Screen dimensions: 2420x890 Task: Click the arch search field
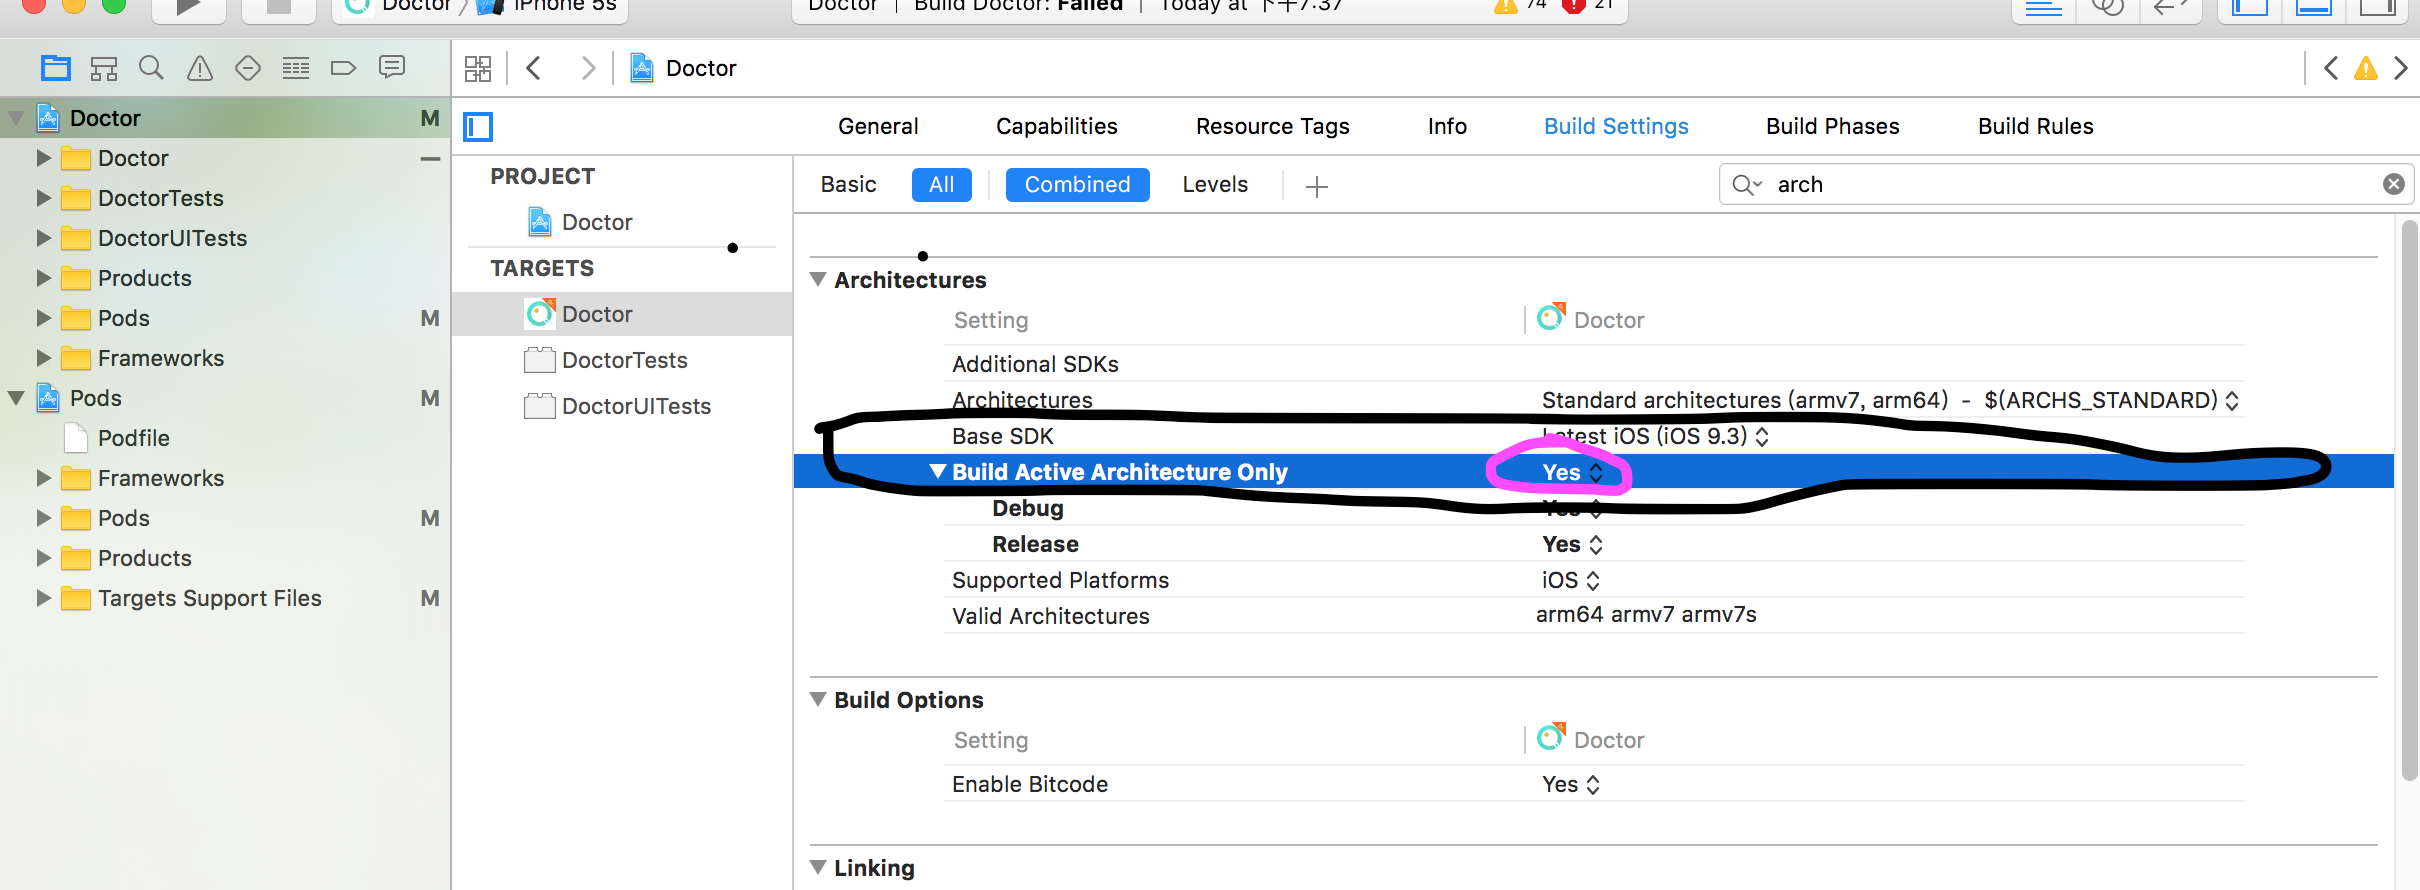[x=2066, y=184]
